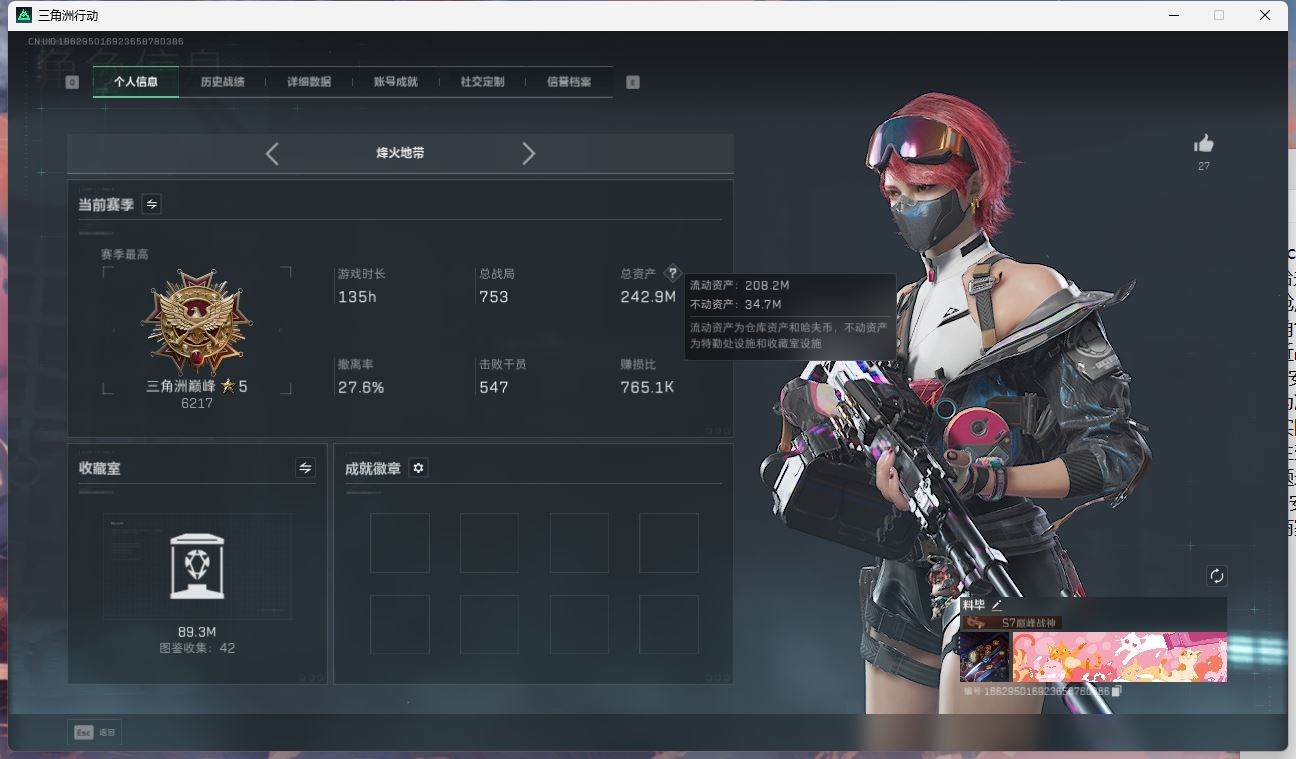Open the 详细数据 tab
Image resolution: width=1296 pixels, height=759 pixels.
coord(309,82)
